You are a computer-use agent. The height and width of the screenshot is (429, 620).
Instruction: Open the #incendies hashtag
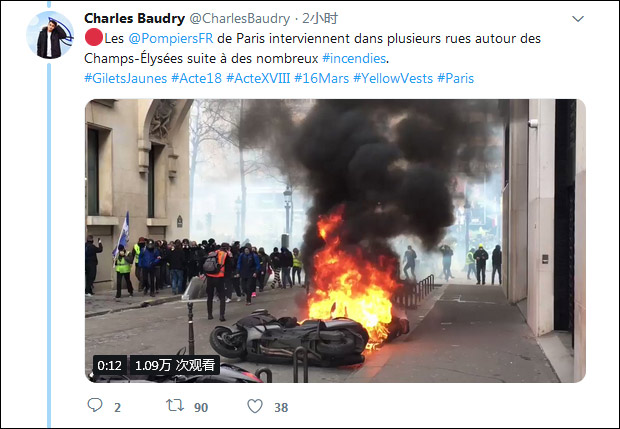point(354,59)
